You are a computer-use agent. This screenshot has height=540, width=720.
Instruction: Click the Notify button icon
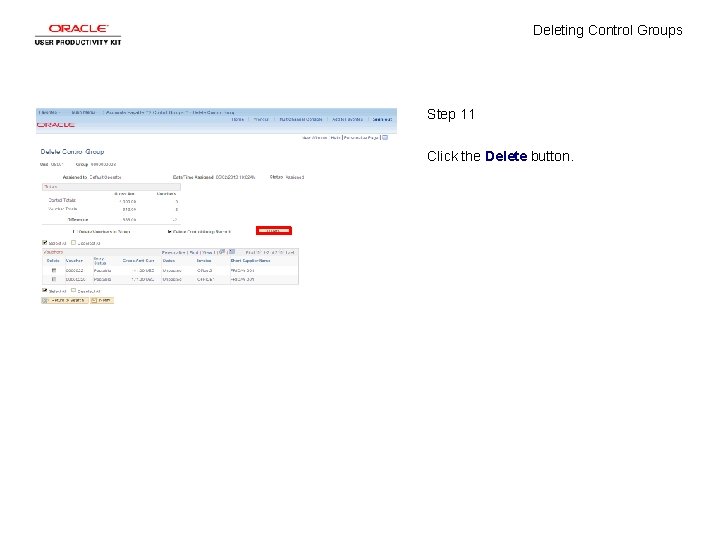point(94,300)
